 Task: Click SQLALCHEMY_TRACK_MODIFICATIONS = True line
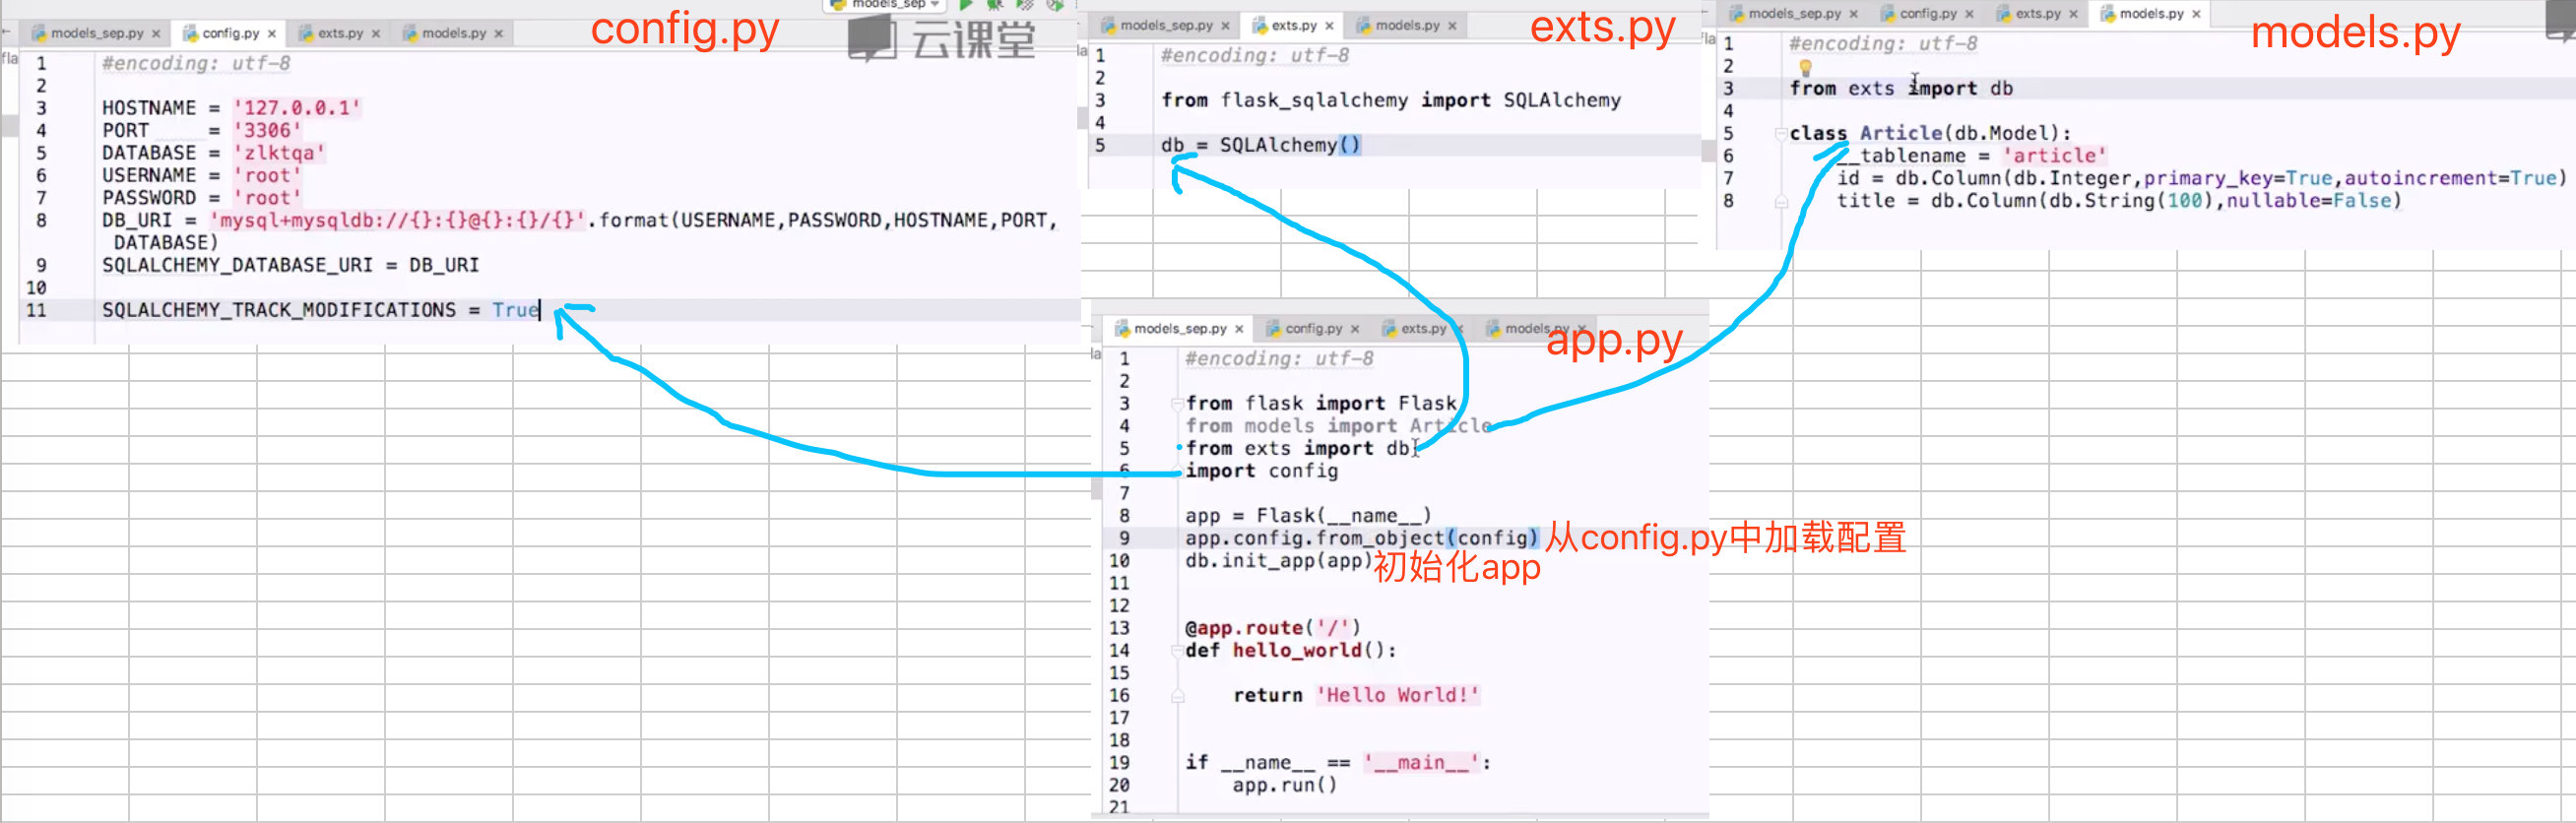tap(320, 311)
